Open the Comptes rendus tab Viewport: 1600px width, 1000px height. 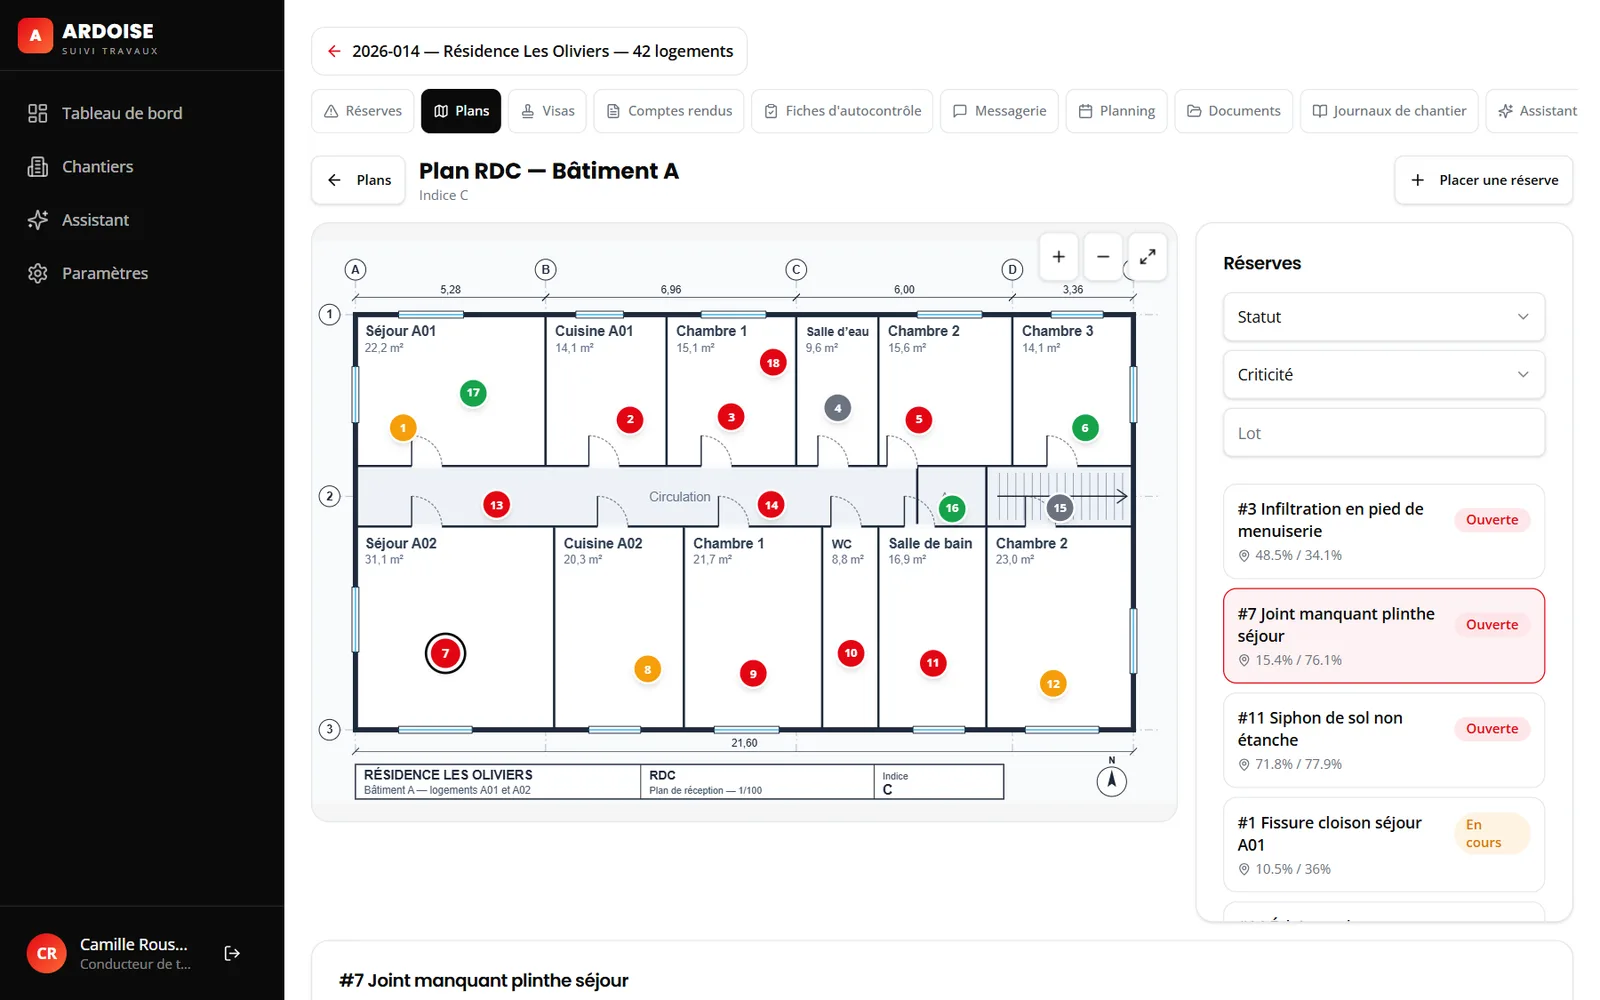[669, 111]
